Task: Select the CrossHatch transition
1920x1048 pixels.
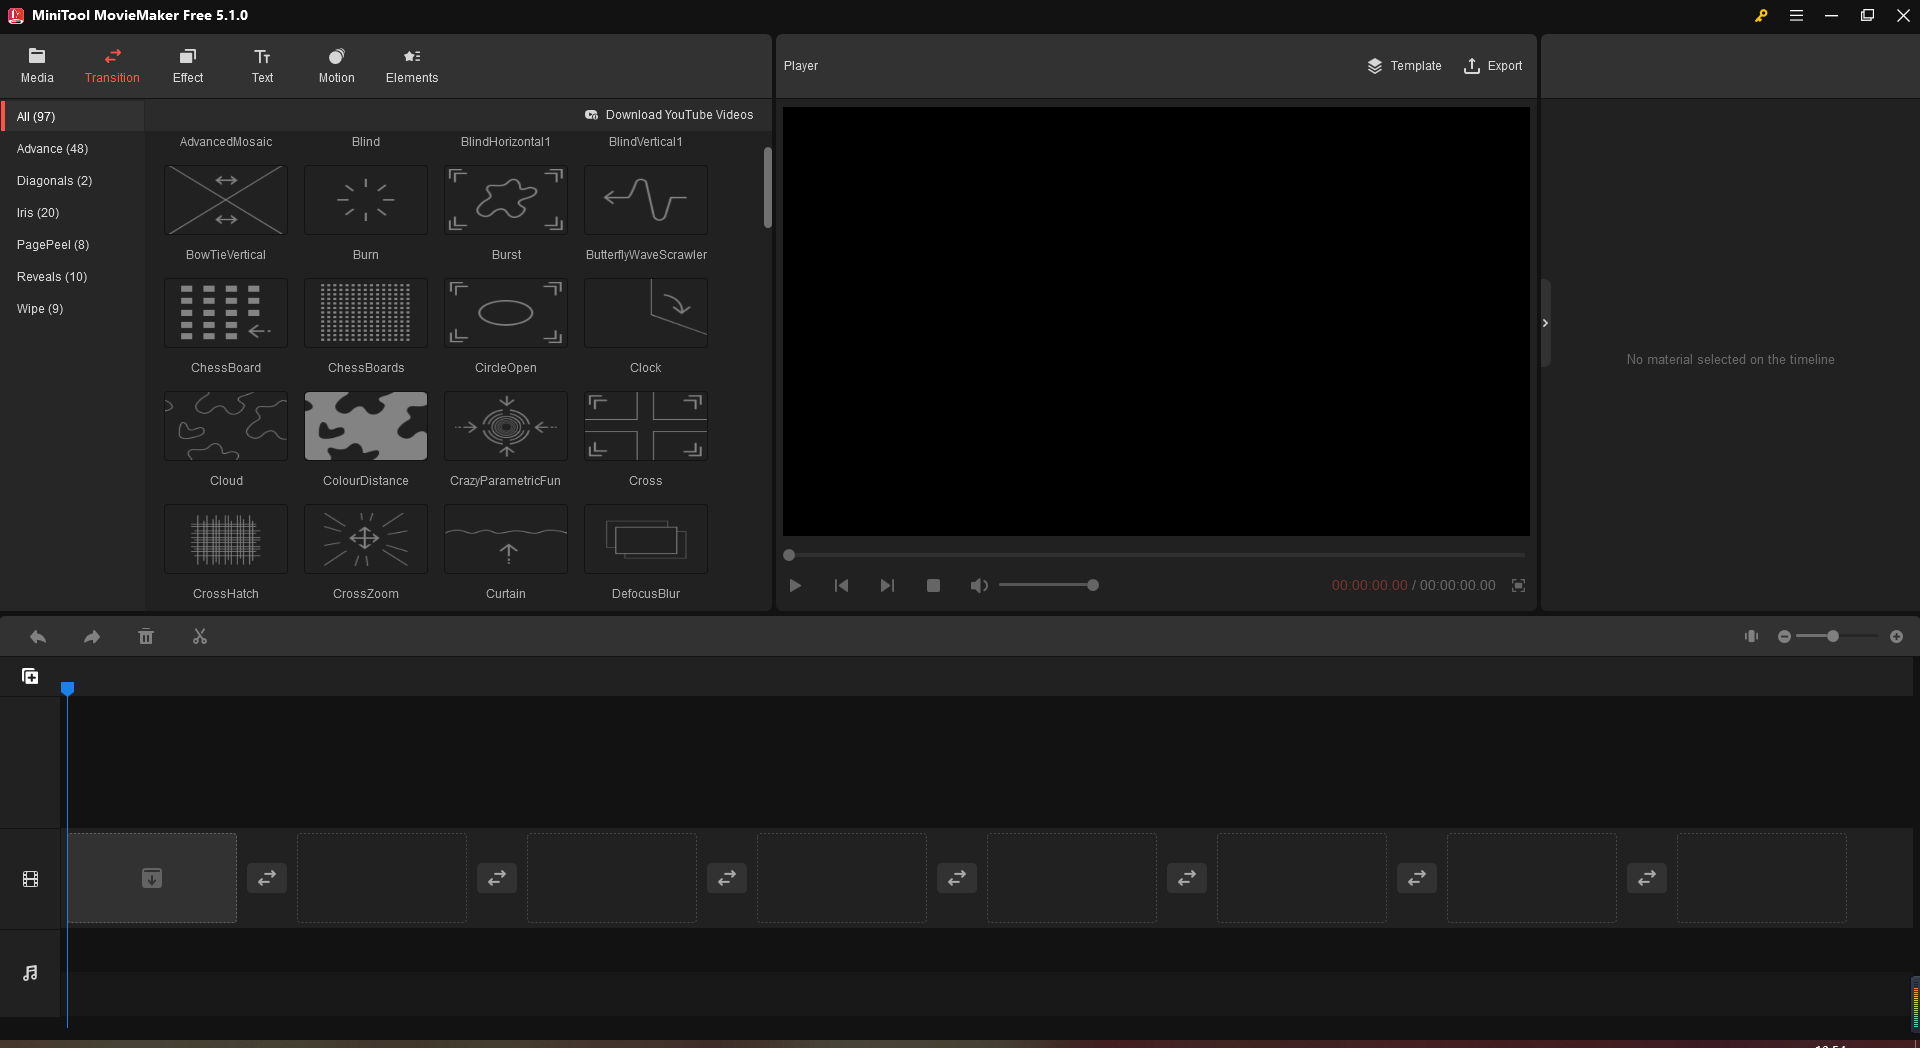Action: [x=226, y=539]
